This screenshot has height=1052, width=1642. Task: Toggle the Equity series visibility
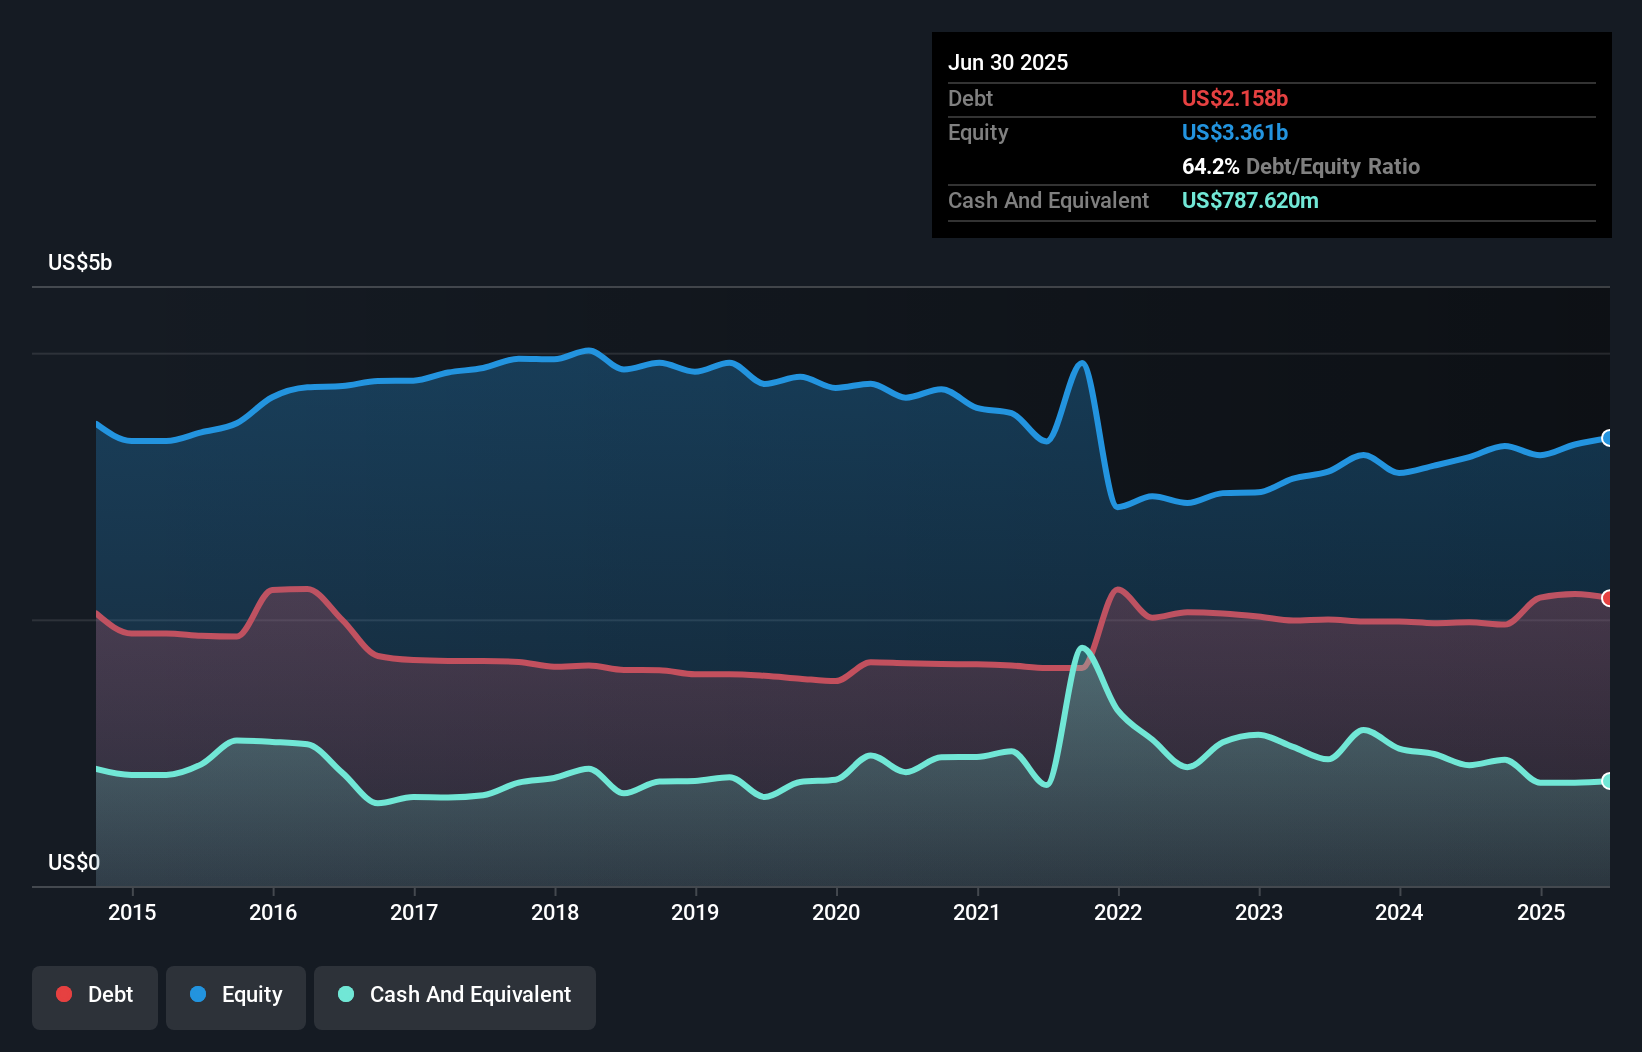[236, 995]
